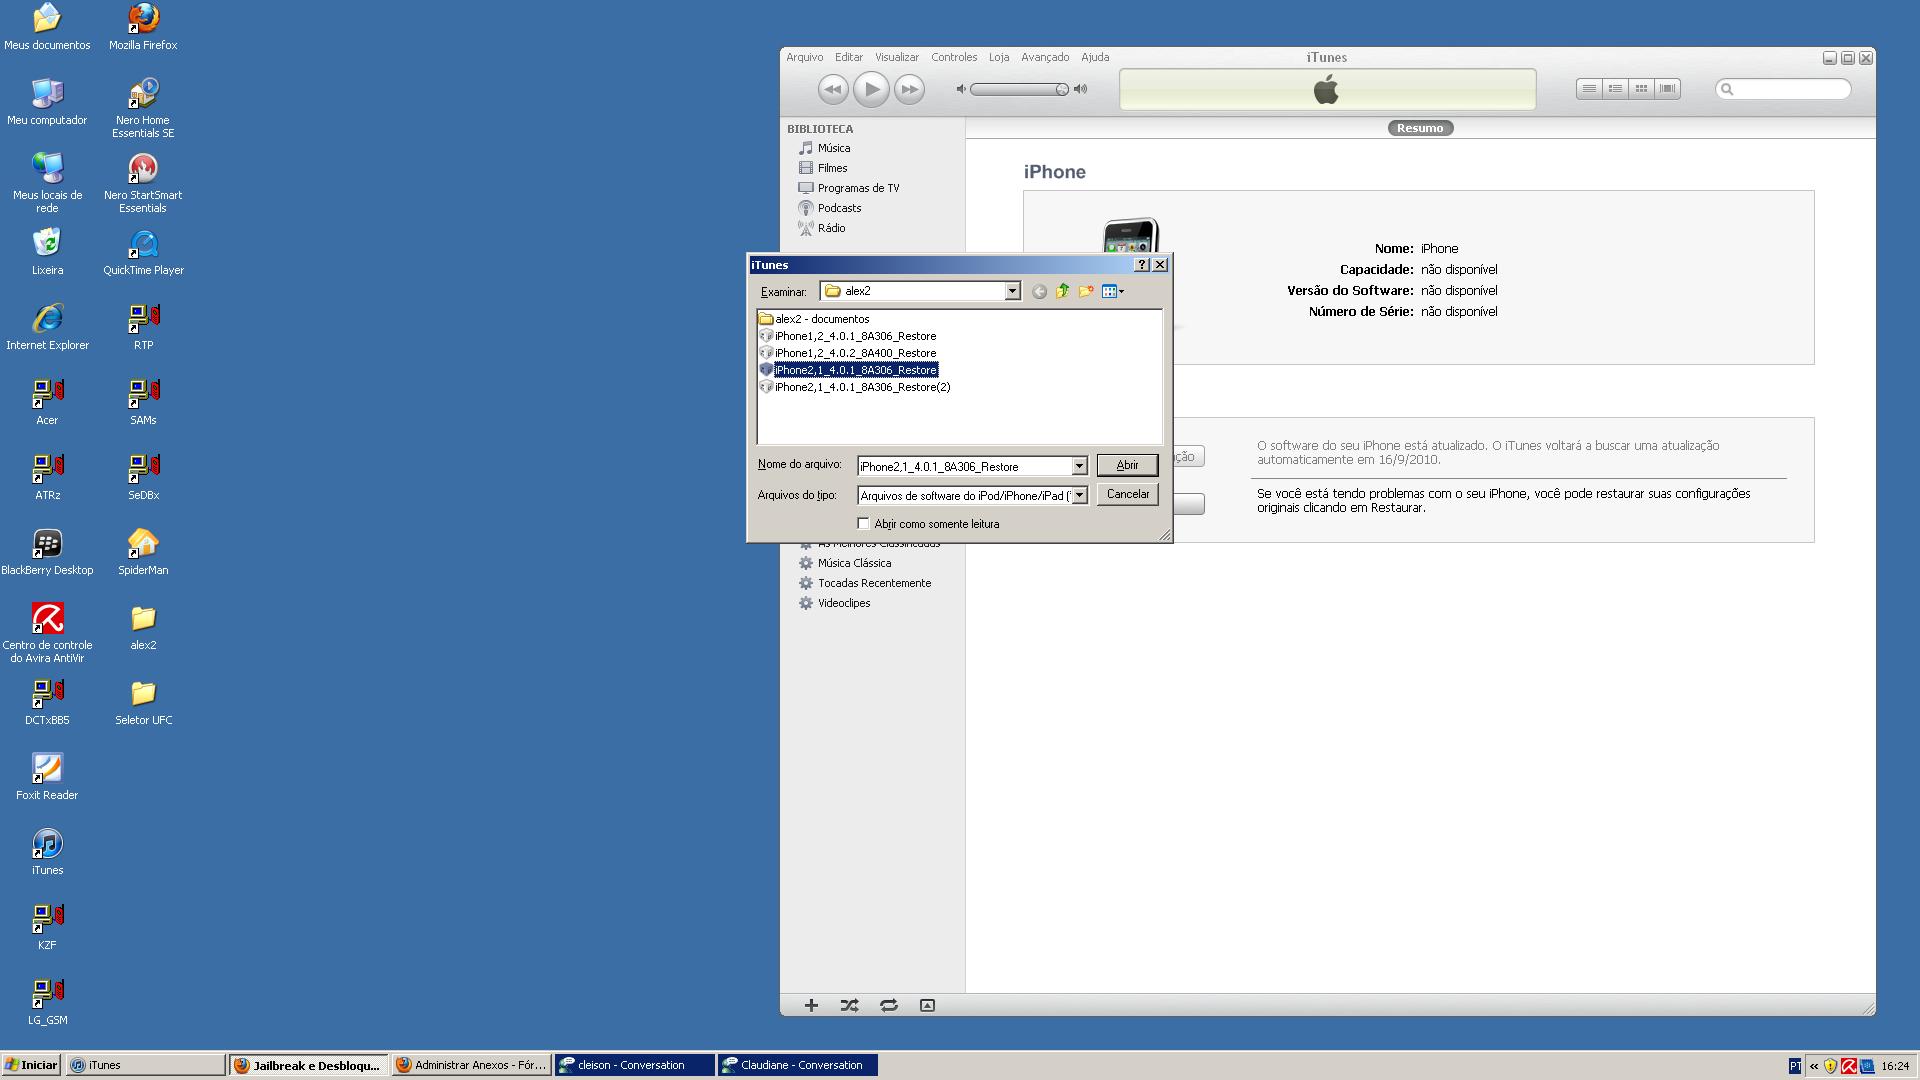
Task: Adjust the iTunes volume slider
Action: [1019, 90]
